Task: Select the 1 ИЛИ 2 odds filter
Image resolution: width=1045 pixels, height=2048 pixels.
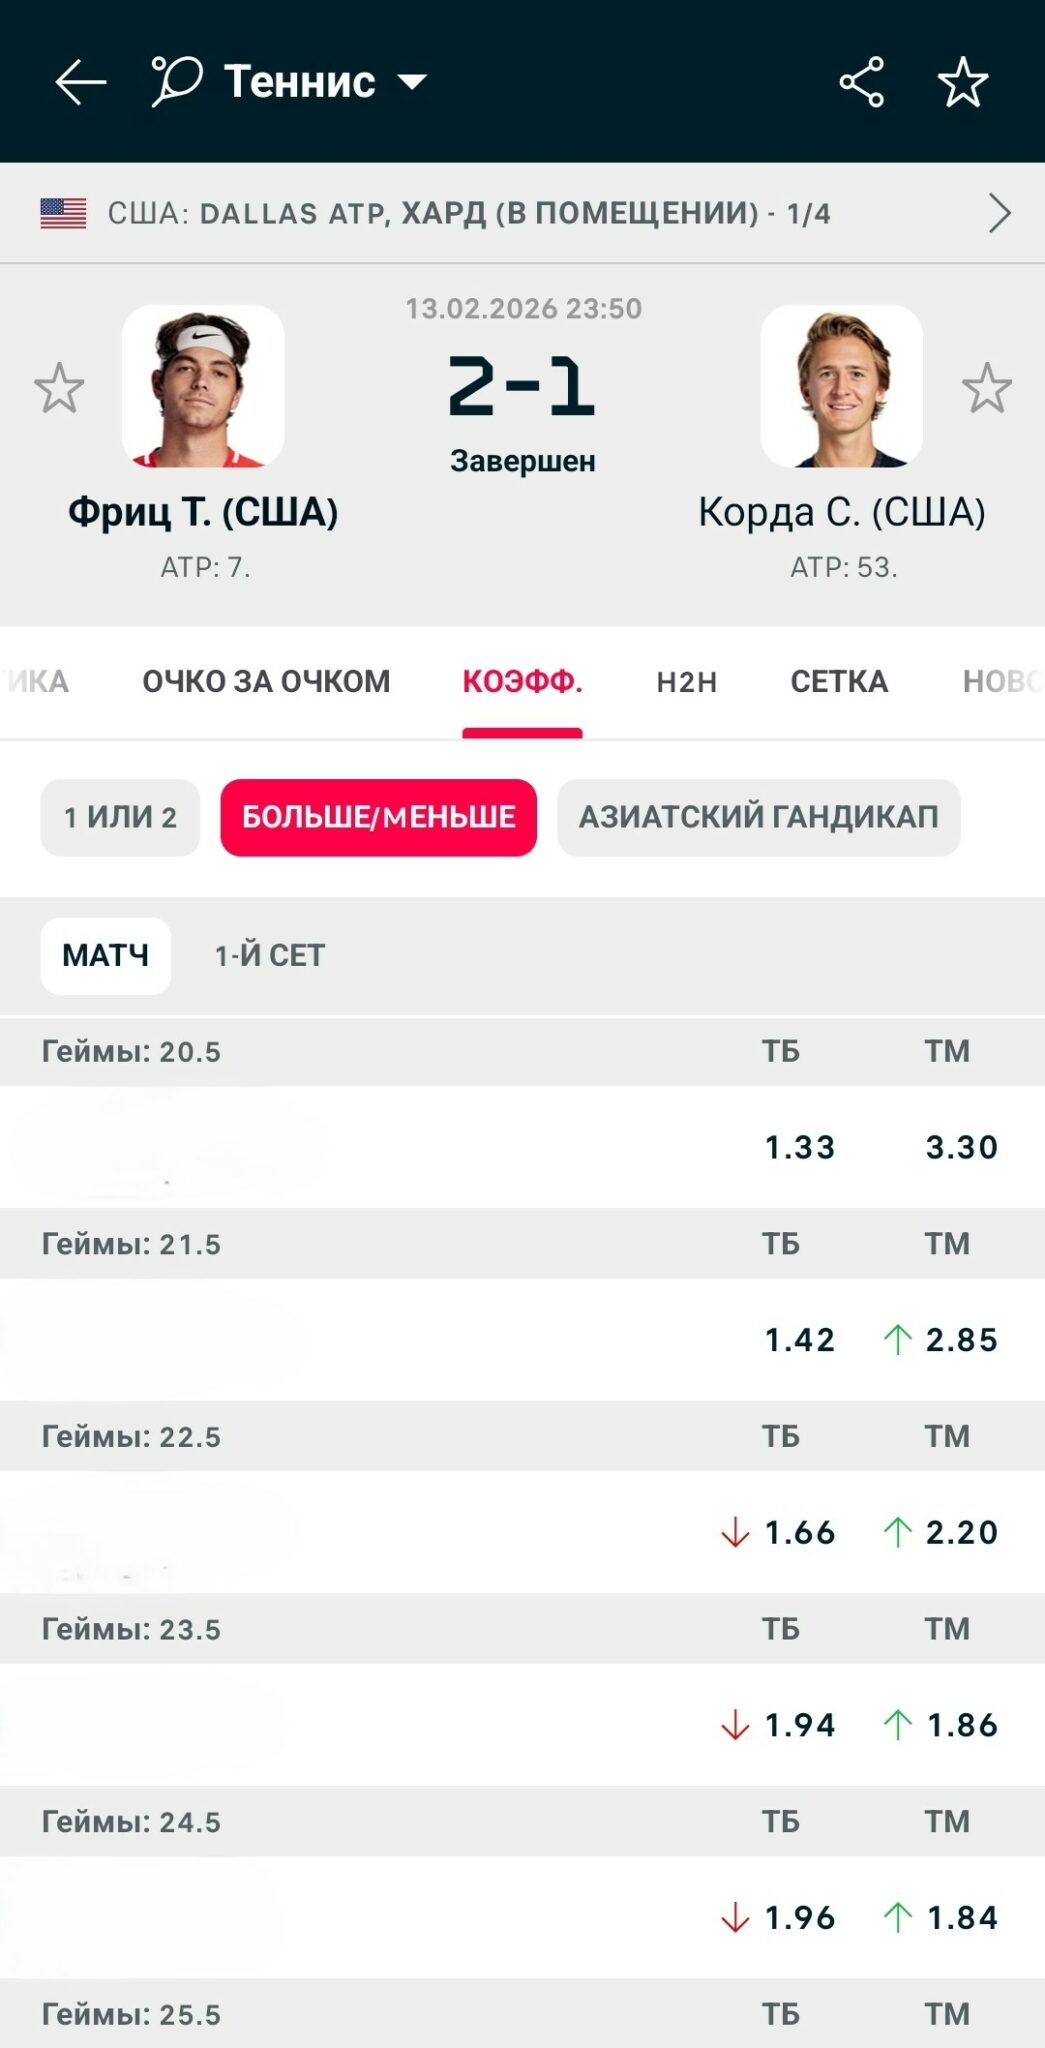Action: click(x=120, y=817)
